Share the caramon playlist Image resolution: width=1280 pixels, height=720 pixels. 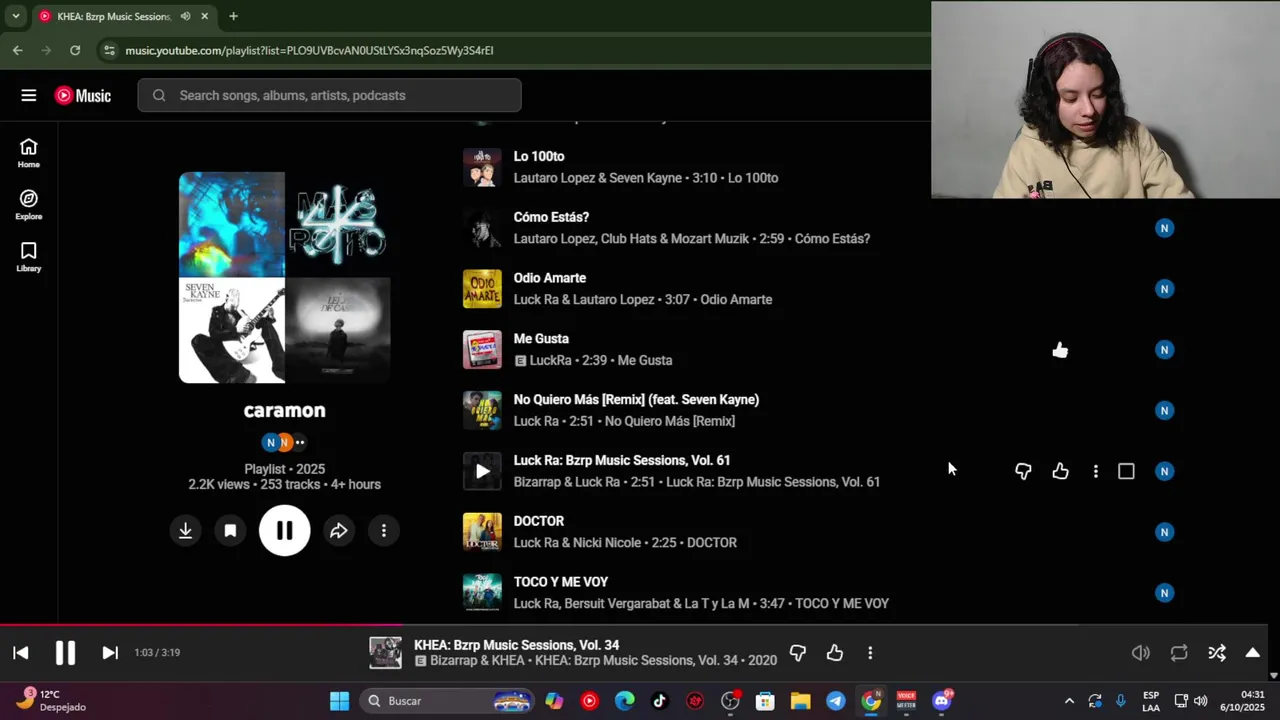(x=339, y=531)
